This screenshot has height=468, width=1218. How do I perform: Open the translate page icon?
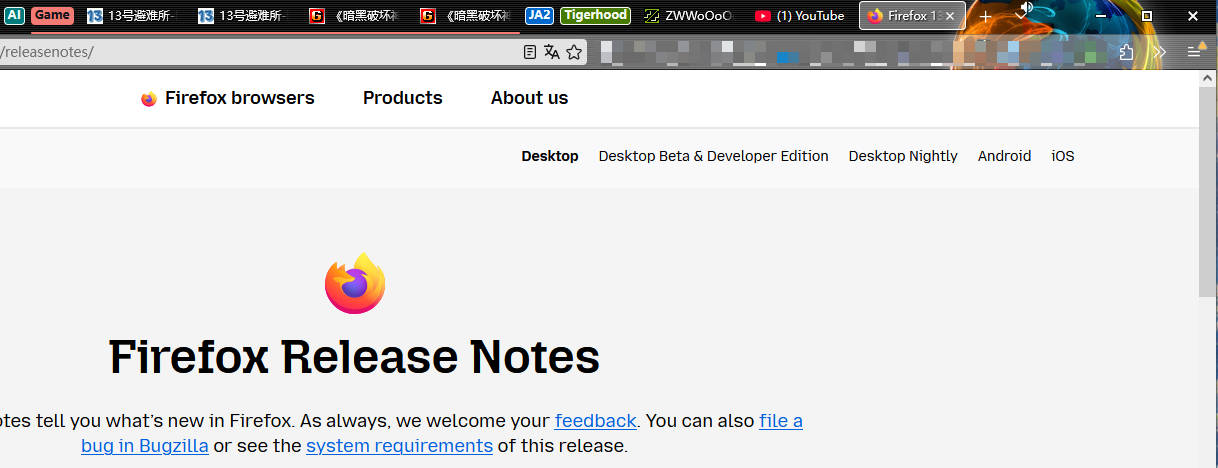[x=552, y=52]
